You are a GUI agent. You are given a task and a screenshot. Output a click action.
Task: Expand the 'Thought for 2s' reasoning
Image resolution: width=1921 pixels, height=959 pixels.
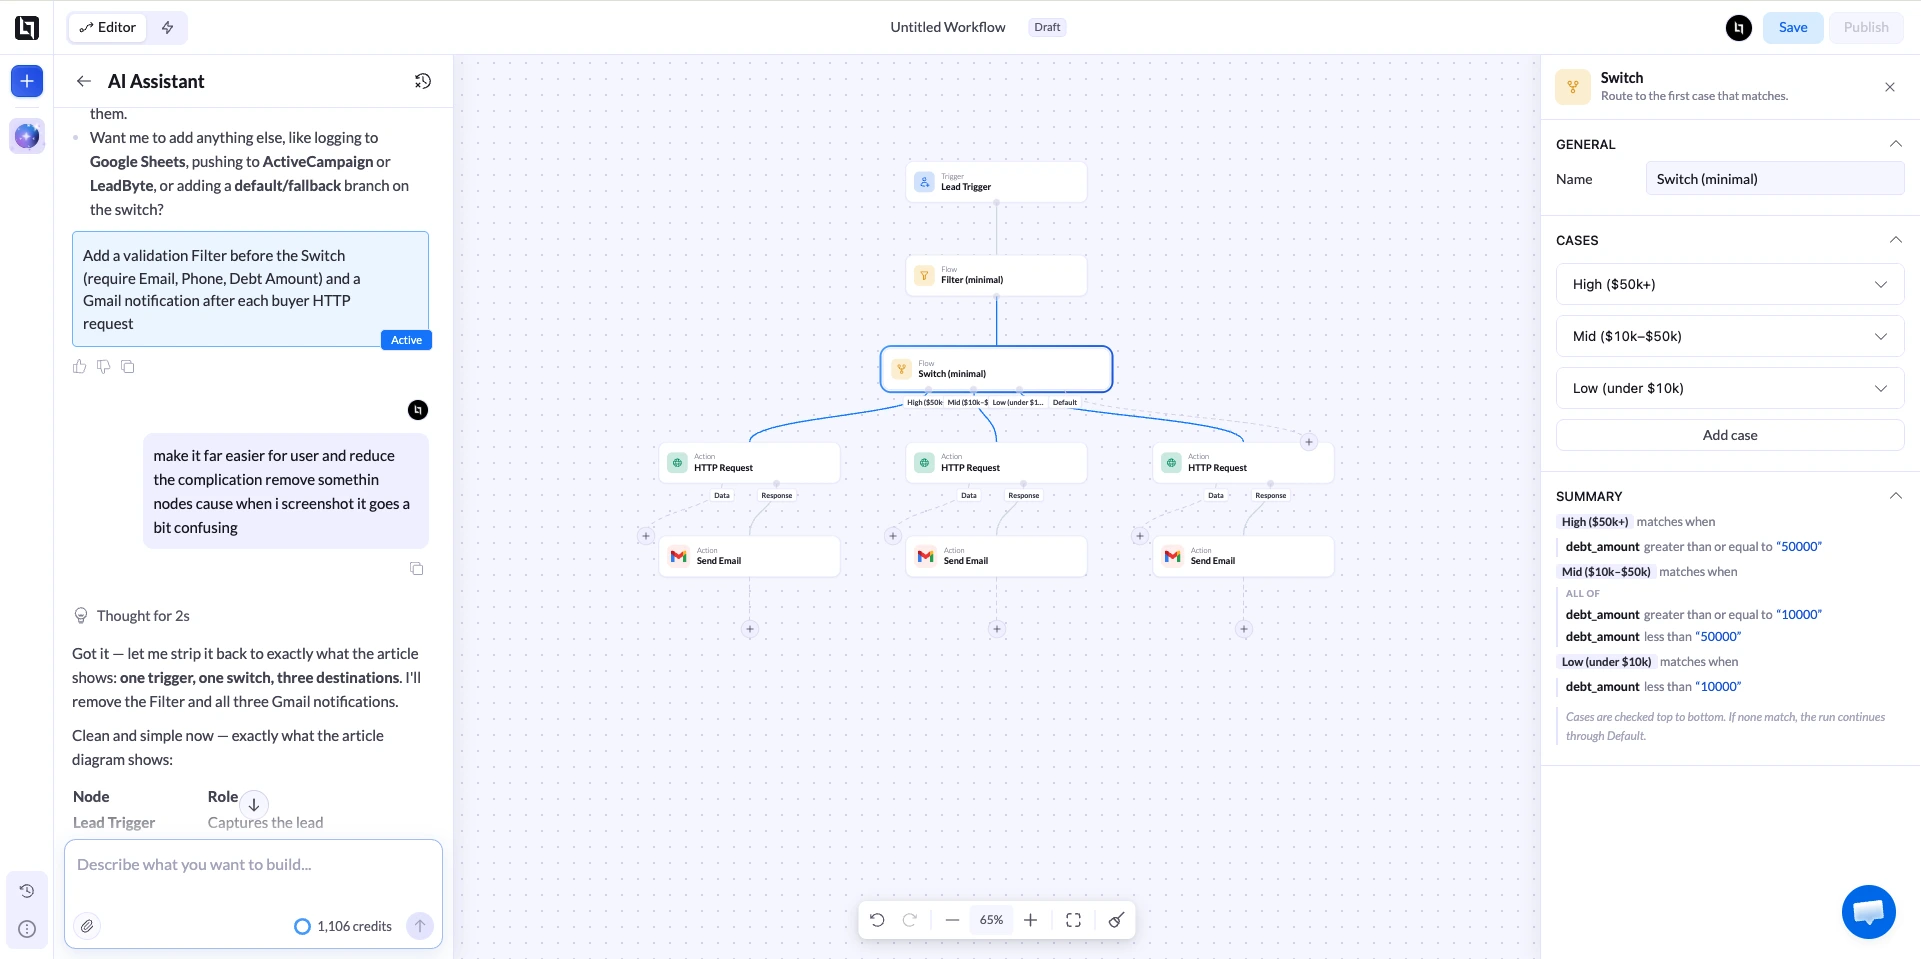(x=132, y=616)
